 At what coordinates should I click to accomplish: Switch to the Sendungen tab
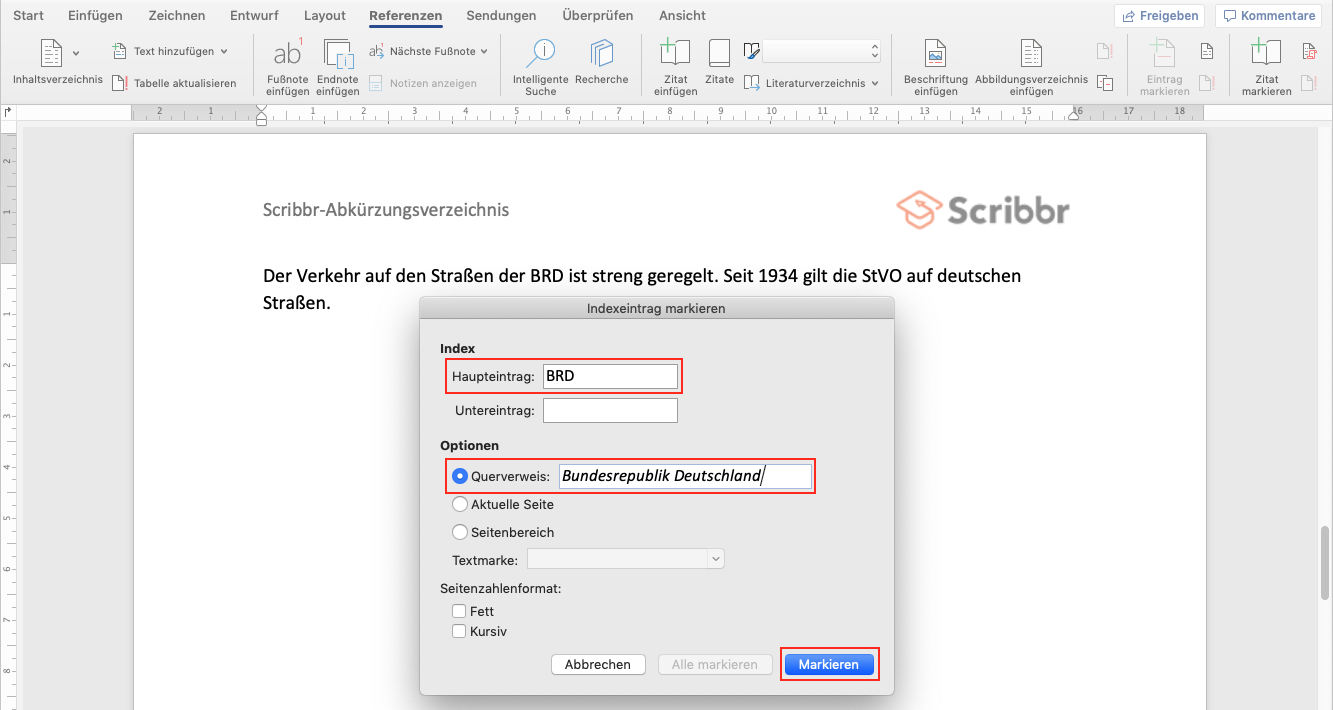(501, 15)
